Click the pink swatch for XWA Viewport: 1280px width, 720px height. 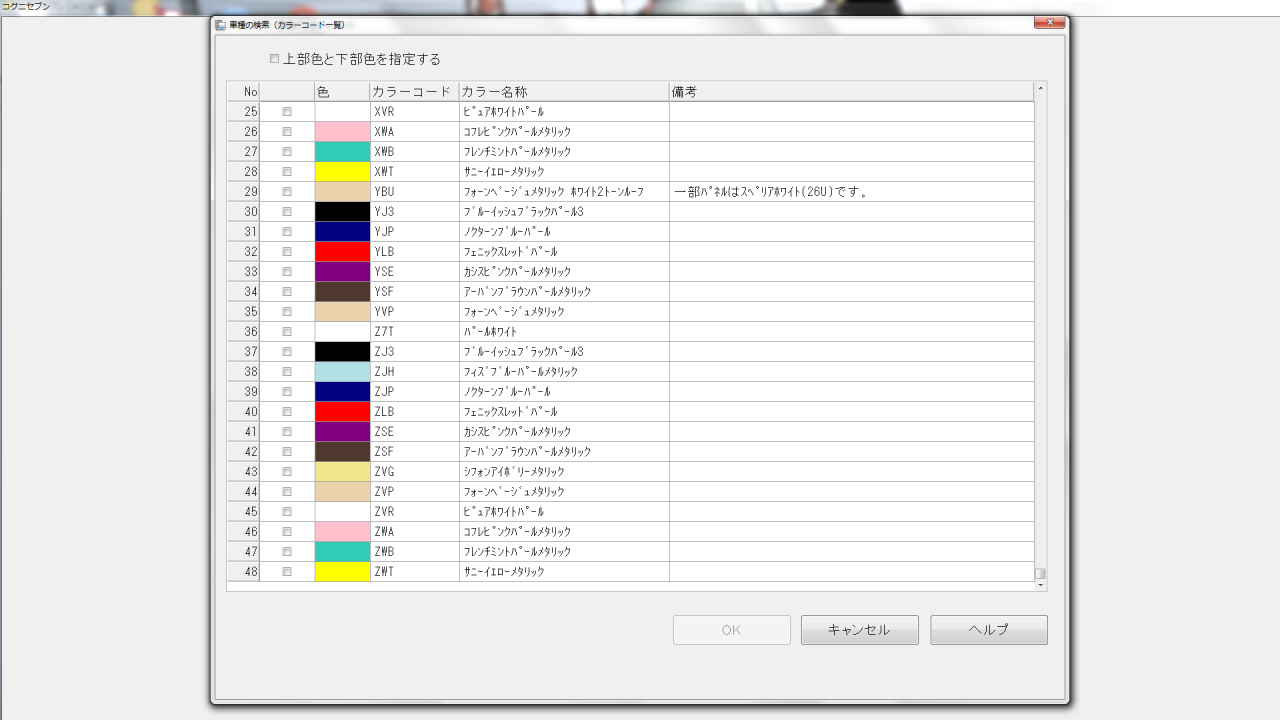point(342,131)
